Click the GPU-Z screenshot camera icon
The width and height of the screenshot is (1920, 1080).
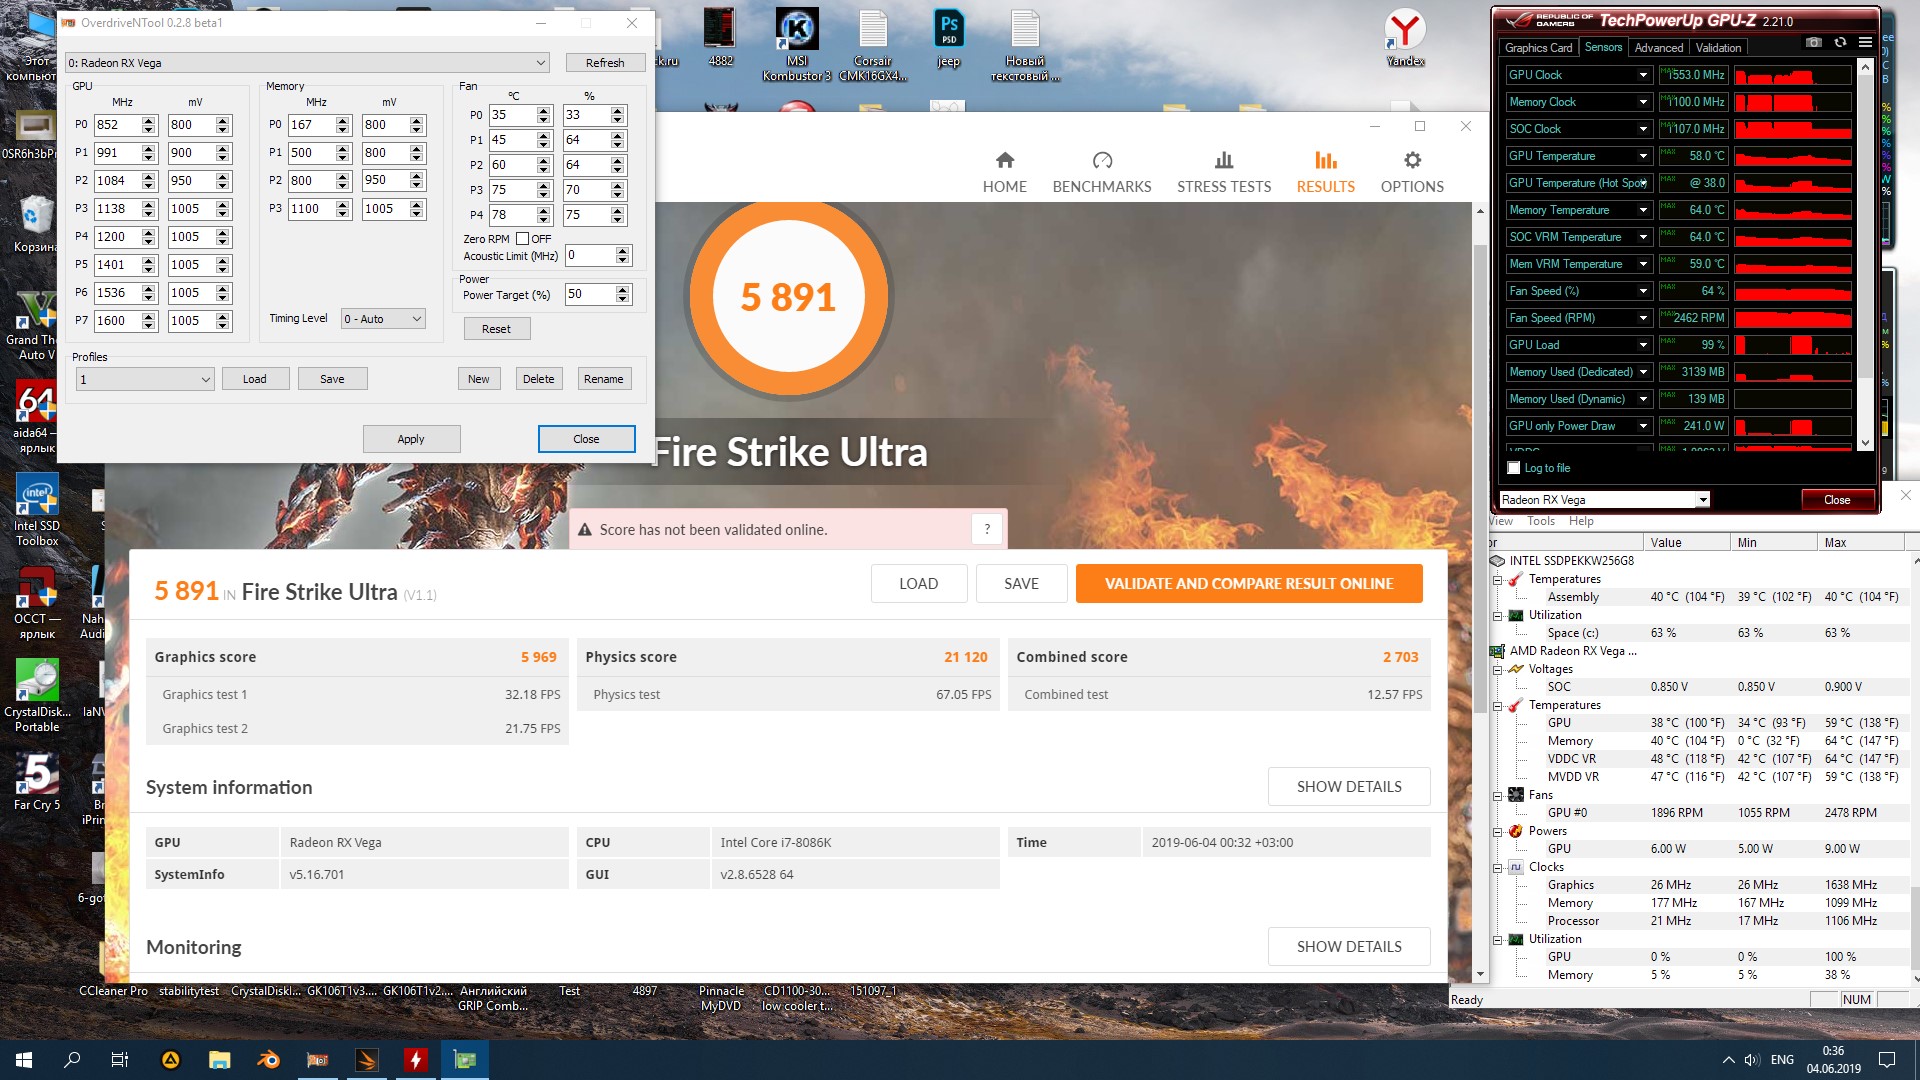point(1813,43)
